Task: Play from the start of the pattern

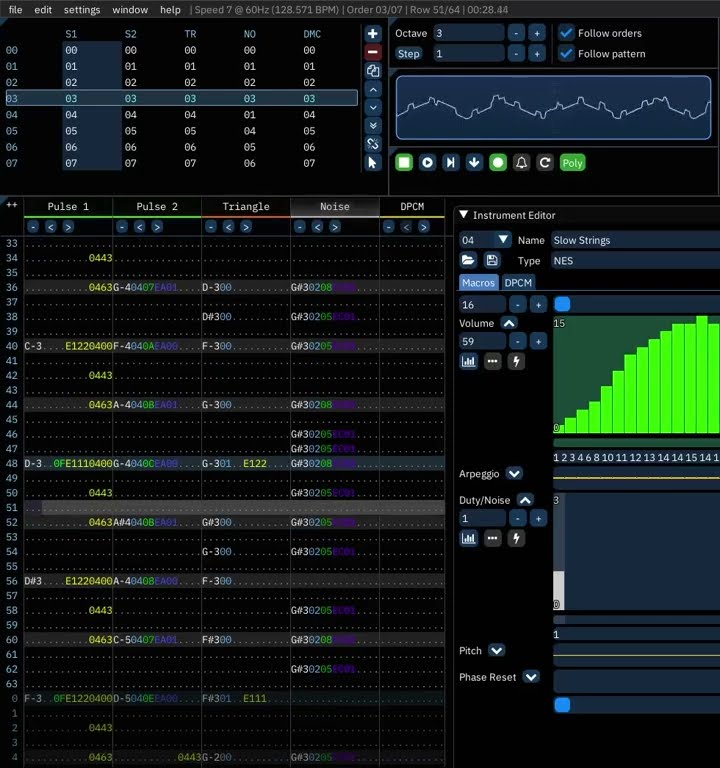Action: [451, 163]
